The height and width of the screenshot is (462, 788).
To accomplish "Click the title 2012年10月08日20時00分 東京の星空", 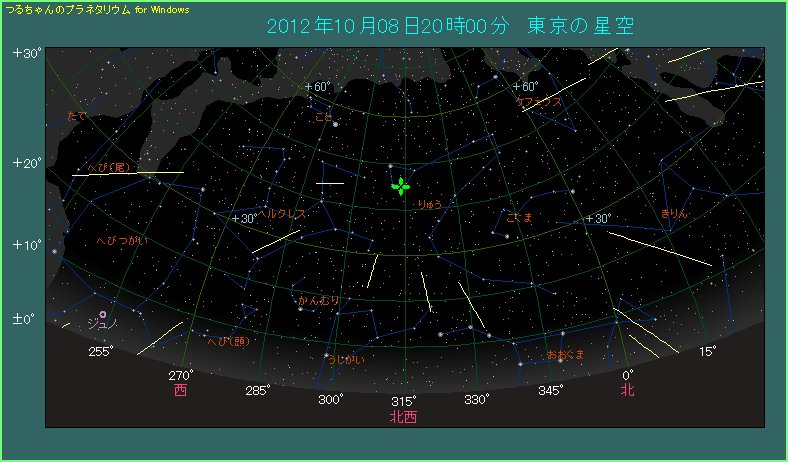I will [450, 26].
